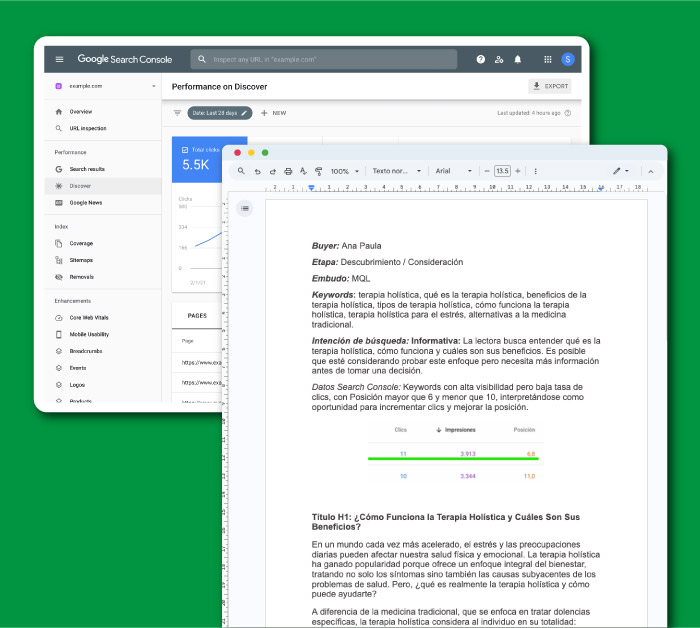Screen dimensions: 700x628
Task: Open the text style 'Texto normal' dropdown
Action: click(x=396, y=171)
